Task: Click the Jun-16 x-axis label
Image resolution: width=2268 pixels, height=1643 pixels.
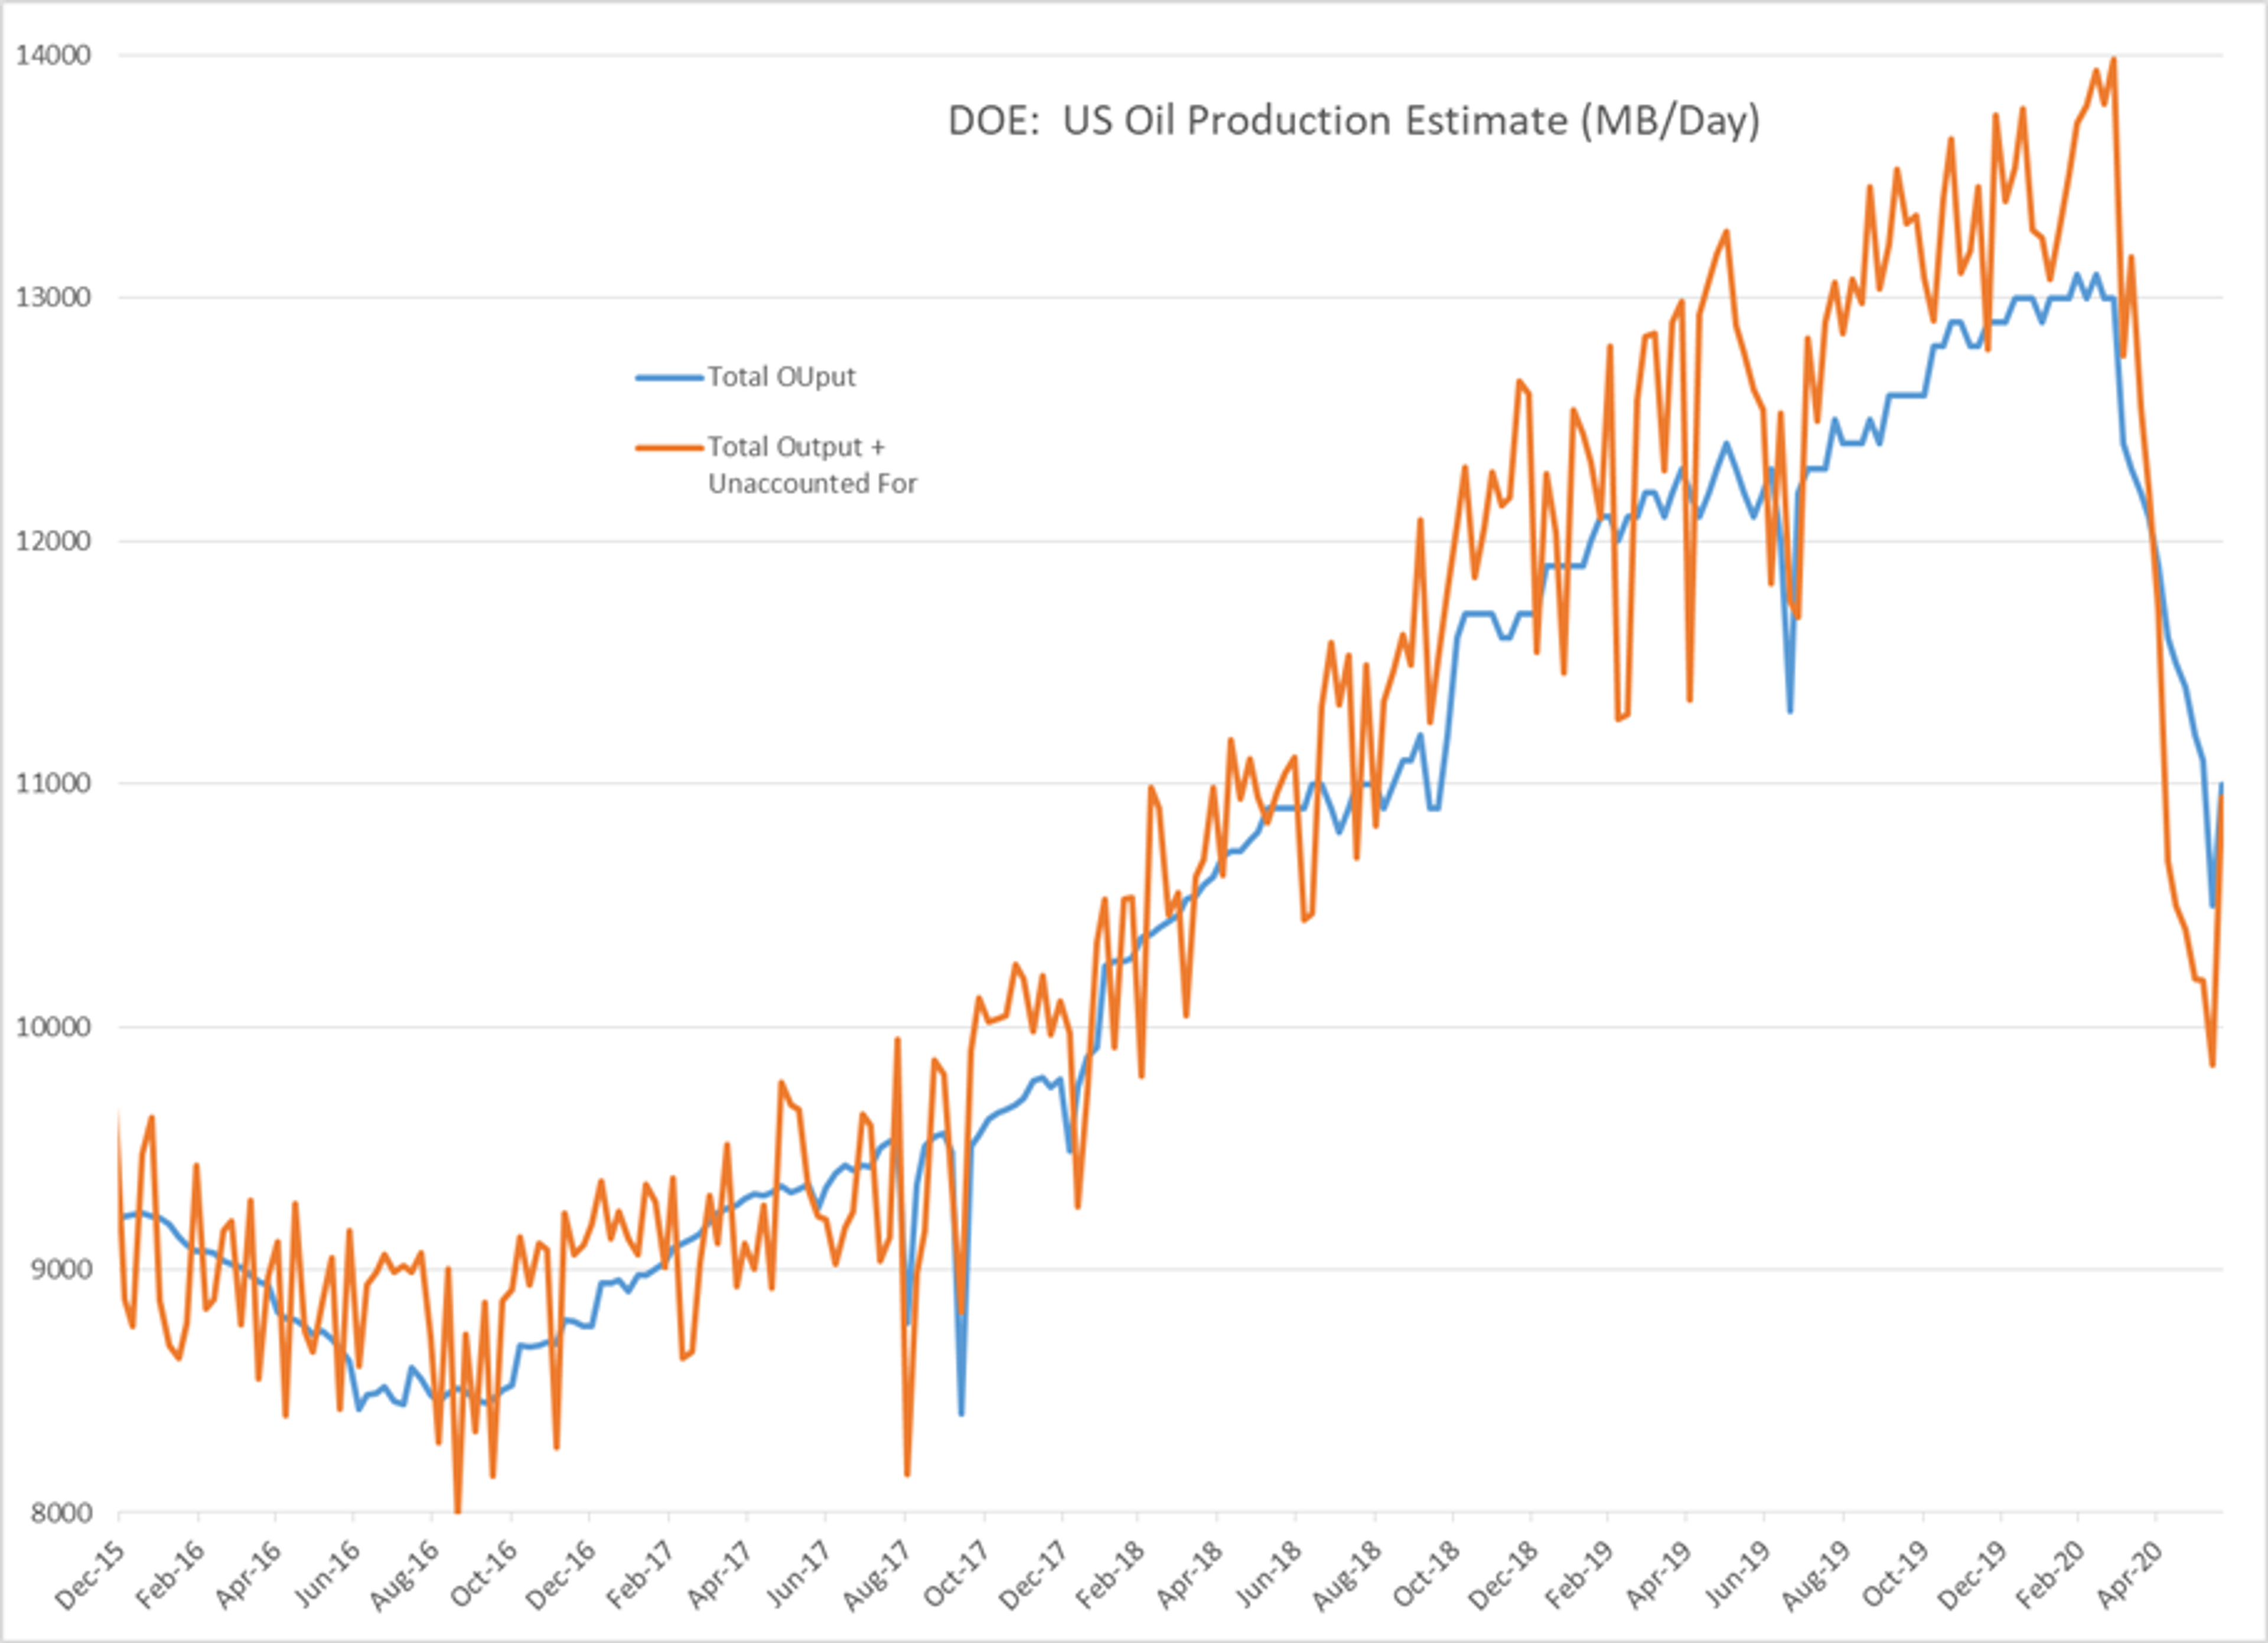Action: [326, 1574]
